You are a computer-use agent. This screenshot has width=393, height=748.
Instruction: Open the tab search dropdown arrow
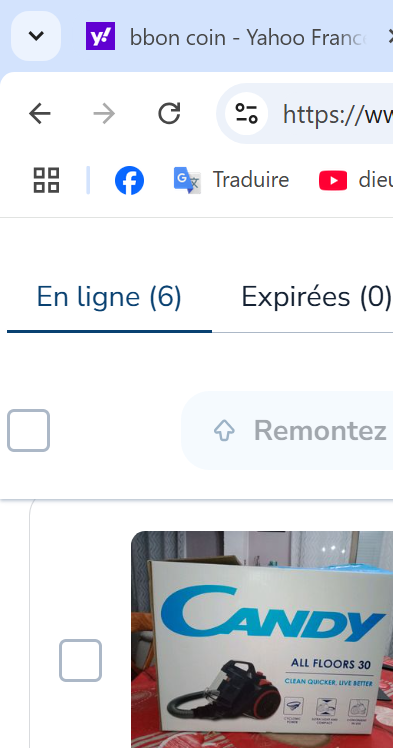tap(36, 36)
